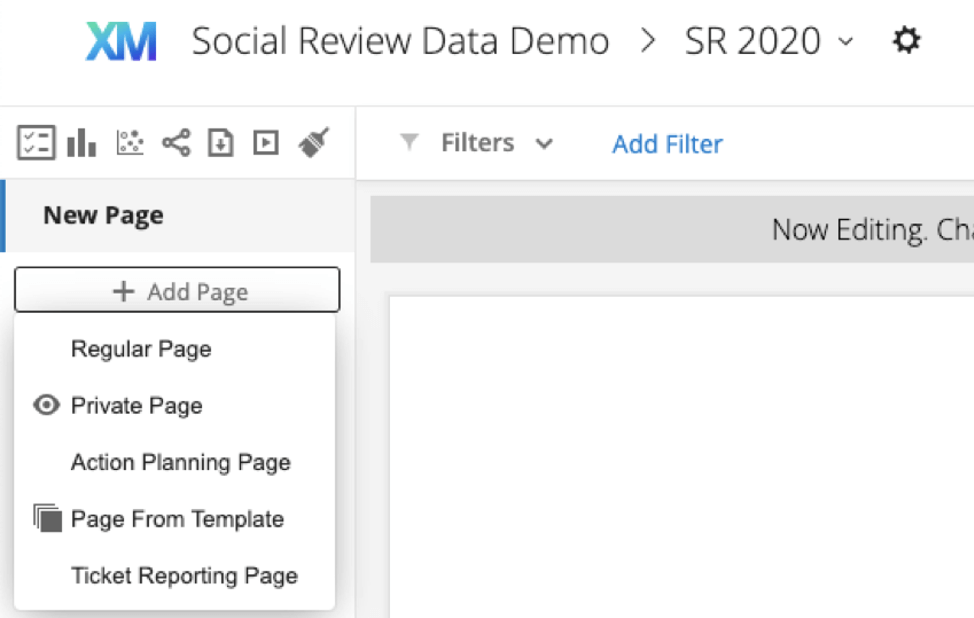Choose Ticket Reporting Page option
This screenshot has width=974, height=618.
184,575
